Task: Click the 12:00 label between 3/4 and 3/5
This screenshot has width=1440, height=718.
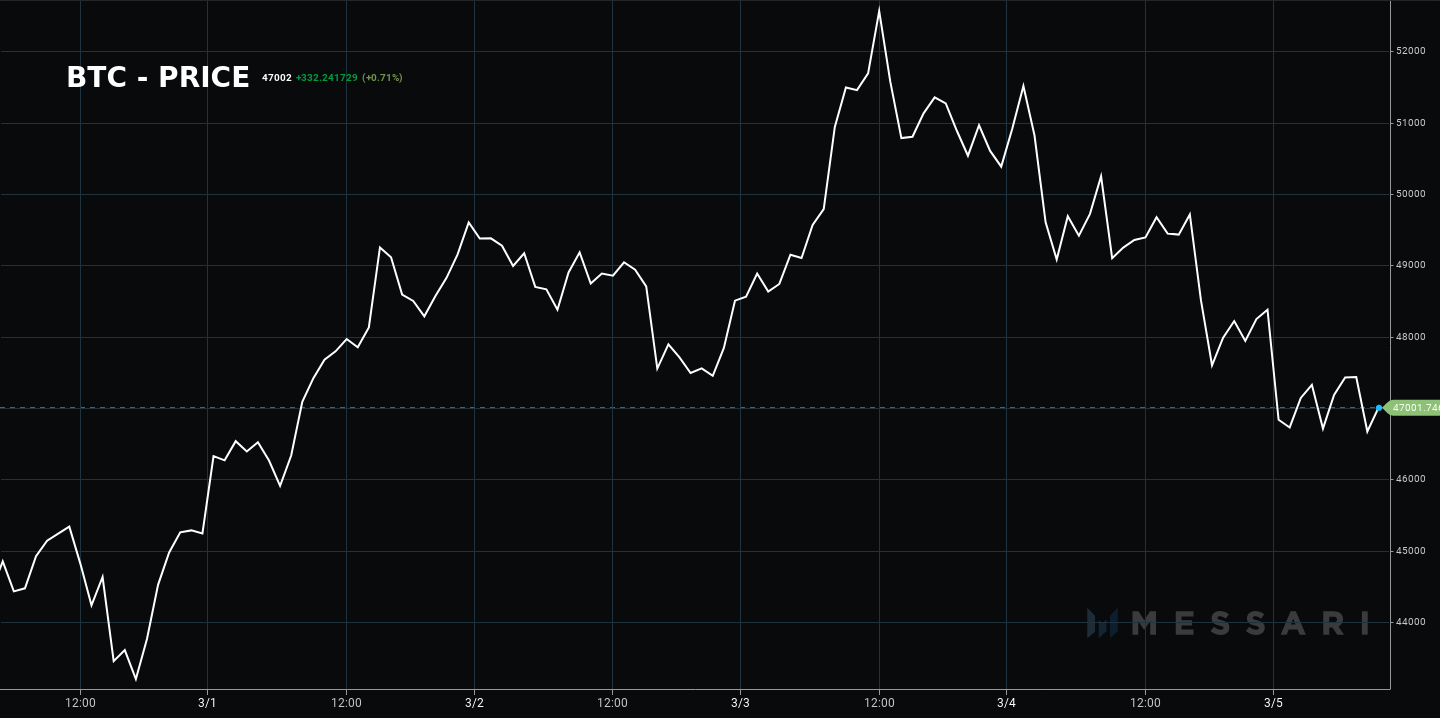Action: [1145, 703]
